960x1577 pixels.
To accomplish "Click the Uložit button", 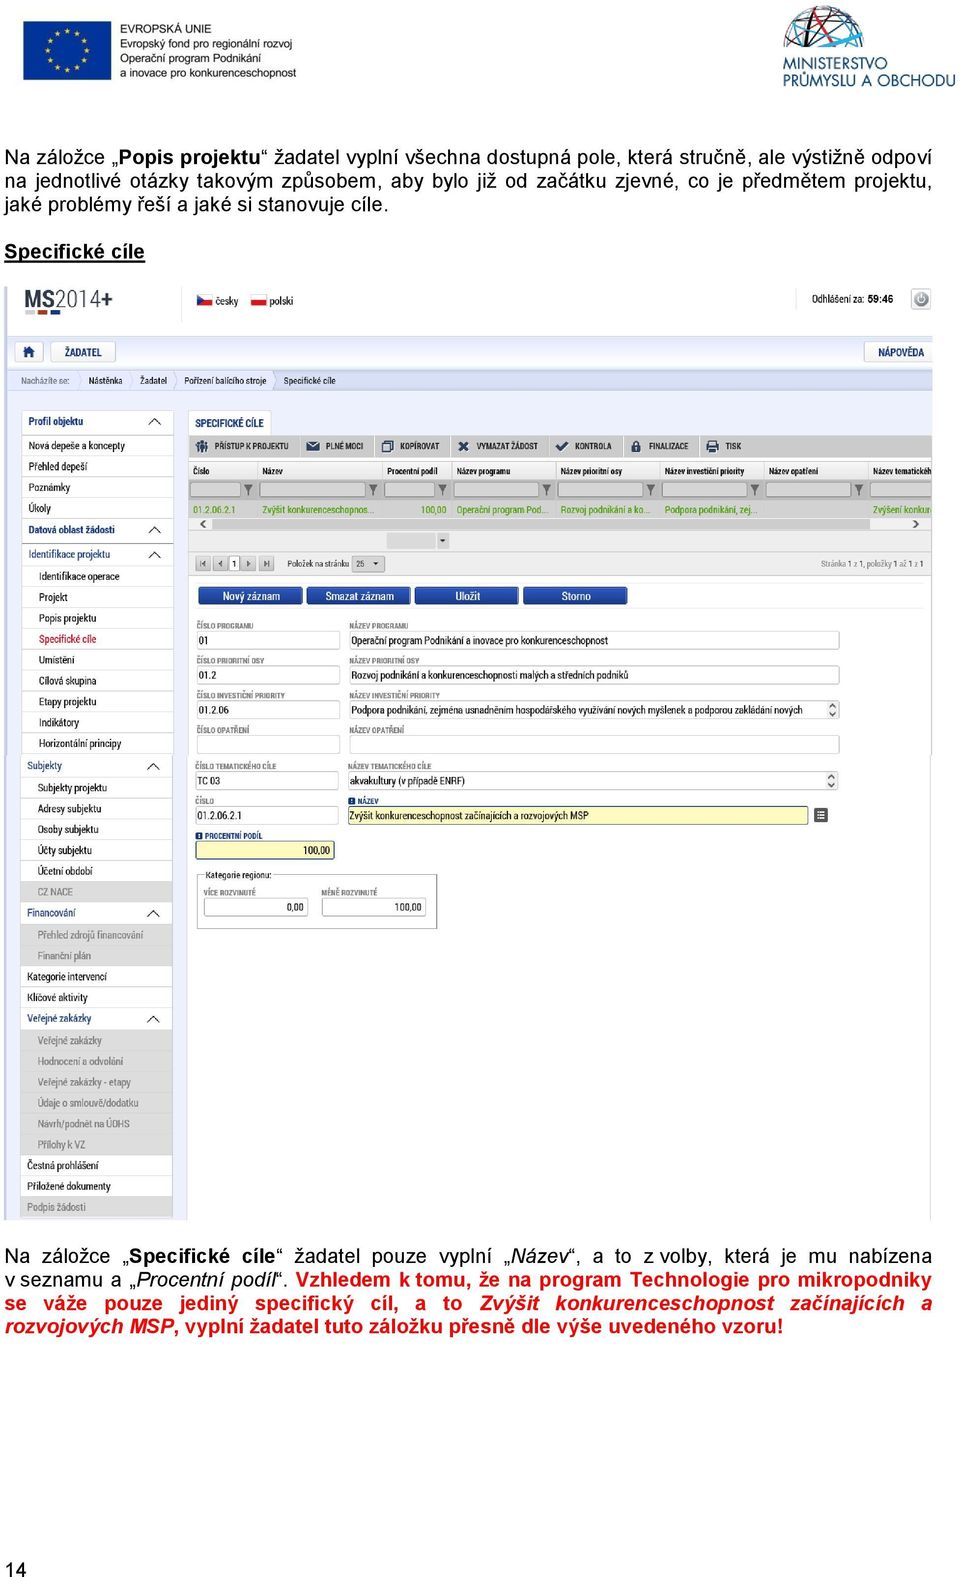I will tap(467, 596).
